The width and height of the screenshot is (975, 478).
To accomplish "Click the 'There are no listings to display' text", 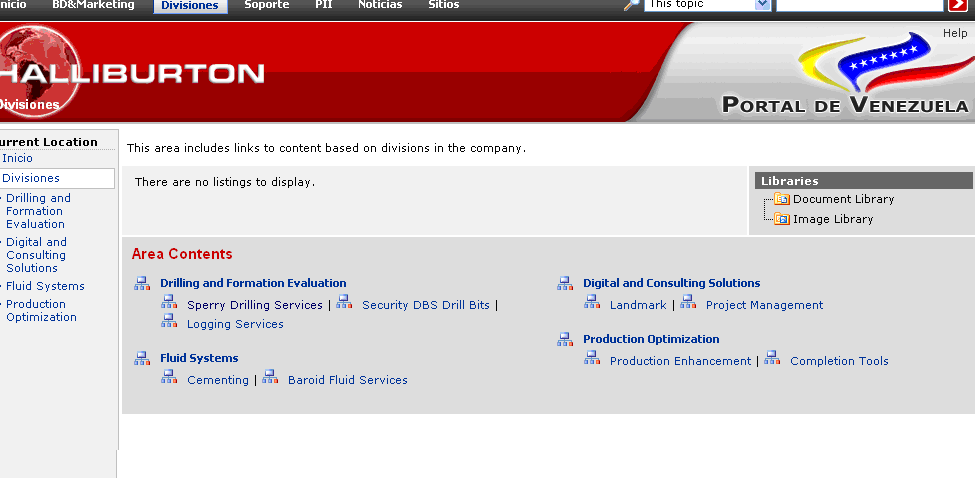I will coord(225,183).
